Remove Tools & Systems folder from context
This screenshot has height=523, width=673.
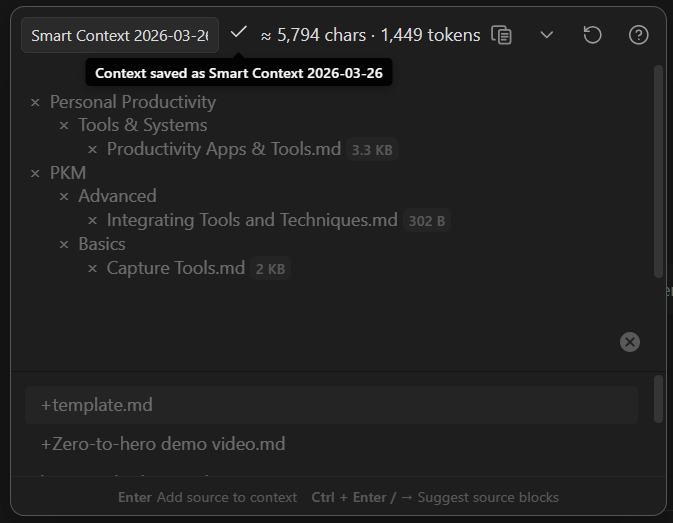click(x=64, y=126)
